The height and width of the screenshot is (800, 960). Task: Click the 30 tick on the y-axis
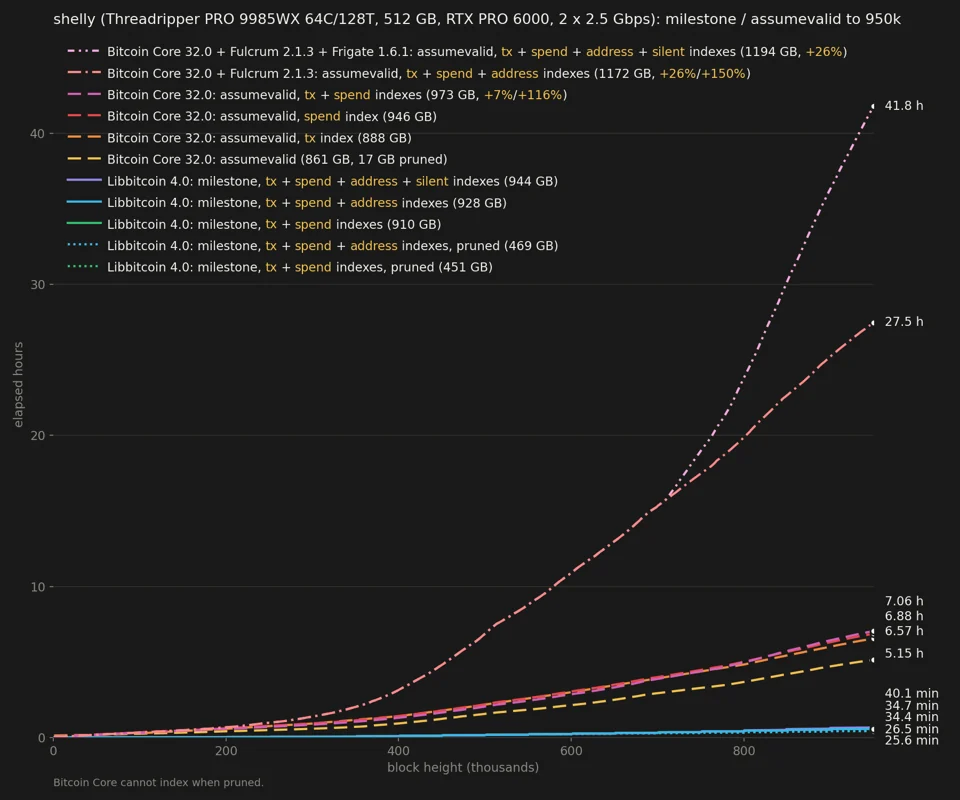coord(37,285)
